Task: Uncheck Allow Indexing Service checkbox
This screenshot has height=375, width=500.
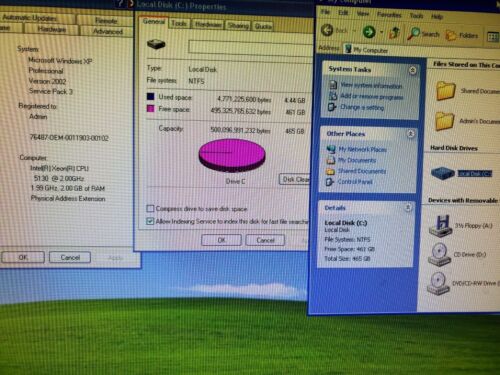Action: click(x=150, y=221)
